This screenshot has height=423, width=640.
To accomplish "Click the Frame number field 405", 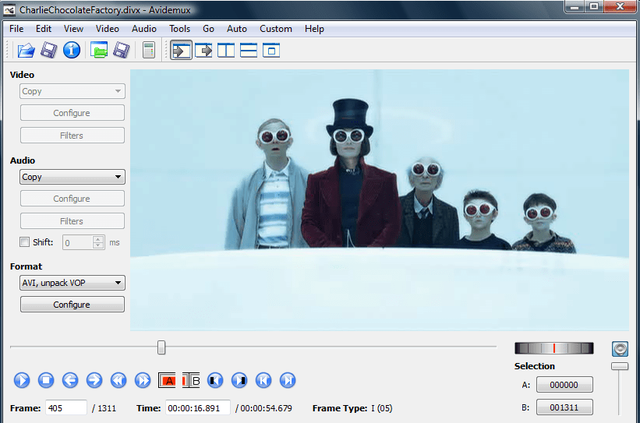I will click(66, 408).
